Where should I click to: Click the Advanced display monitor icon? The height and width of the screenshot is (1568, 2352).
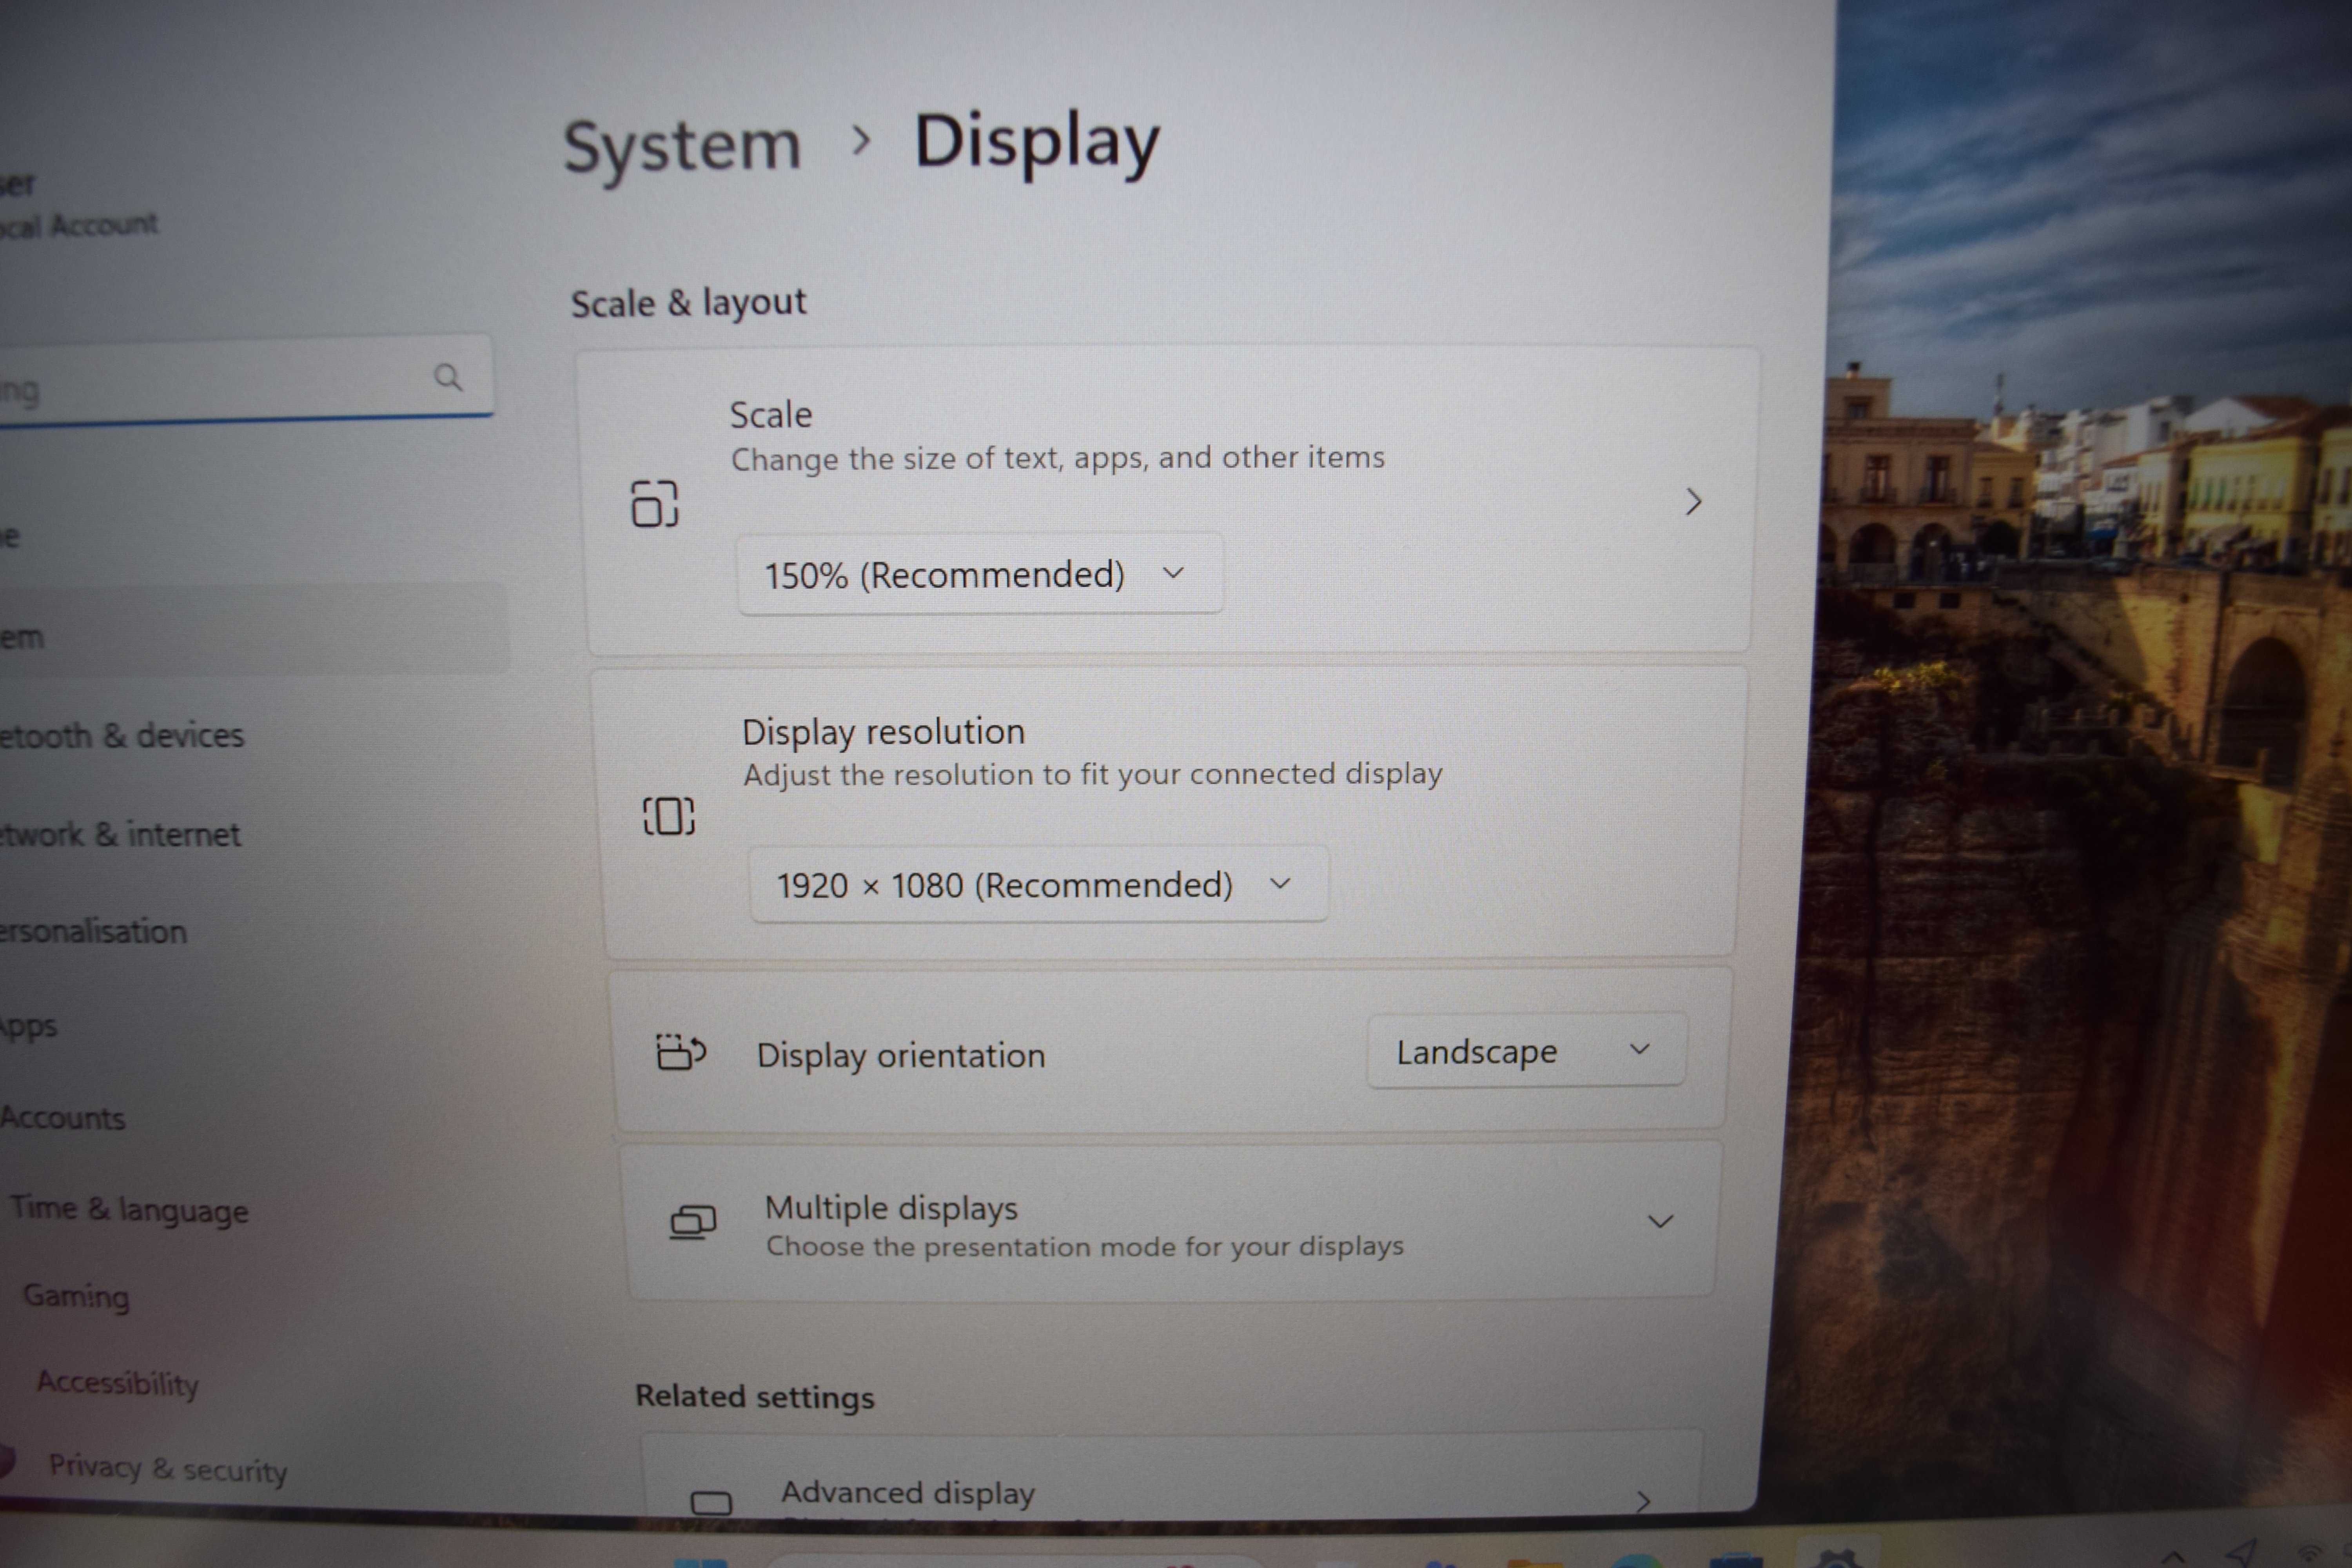click(x=711, y=1503)
